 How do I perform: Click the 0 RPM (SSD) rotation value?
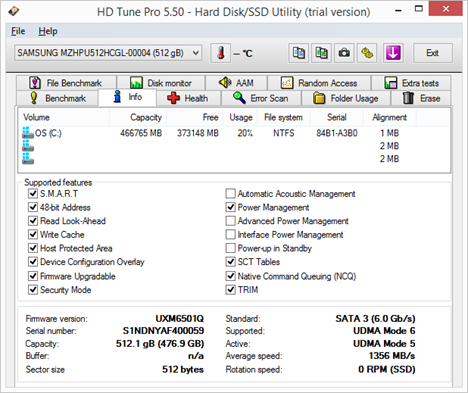coord(387,369)
